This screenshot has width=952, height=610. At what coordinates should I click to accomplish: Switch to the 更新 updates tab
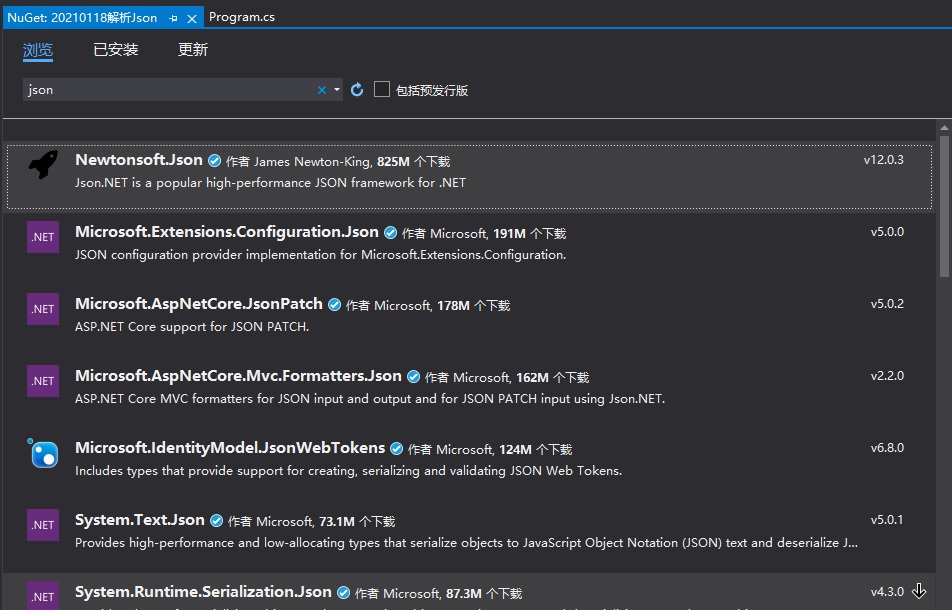point(193,50)
